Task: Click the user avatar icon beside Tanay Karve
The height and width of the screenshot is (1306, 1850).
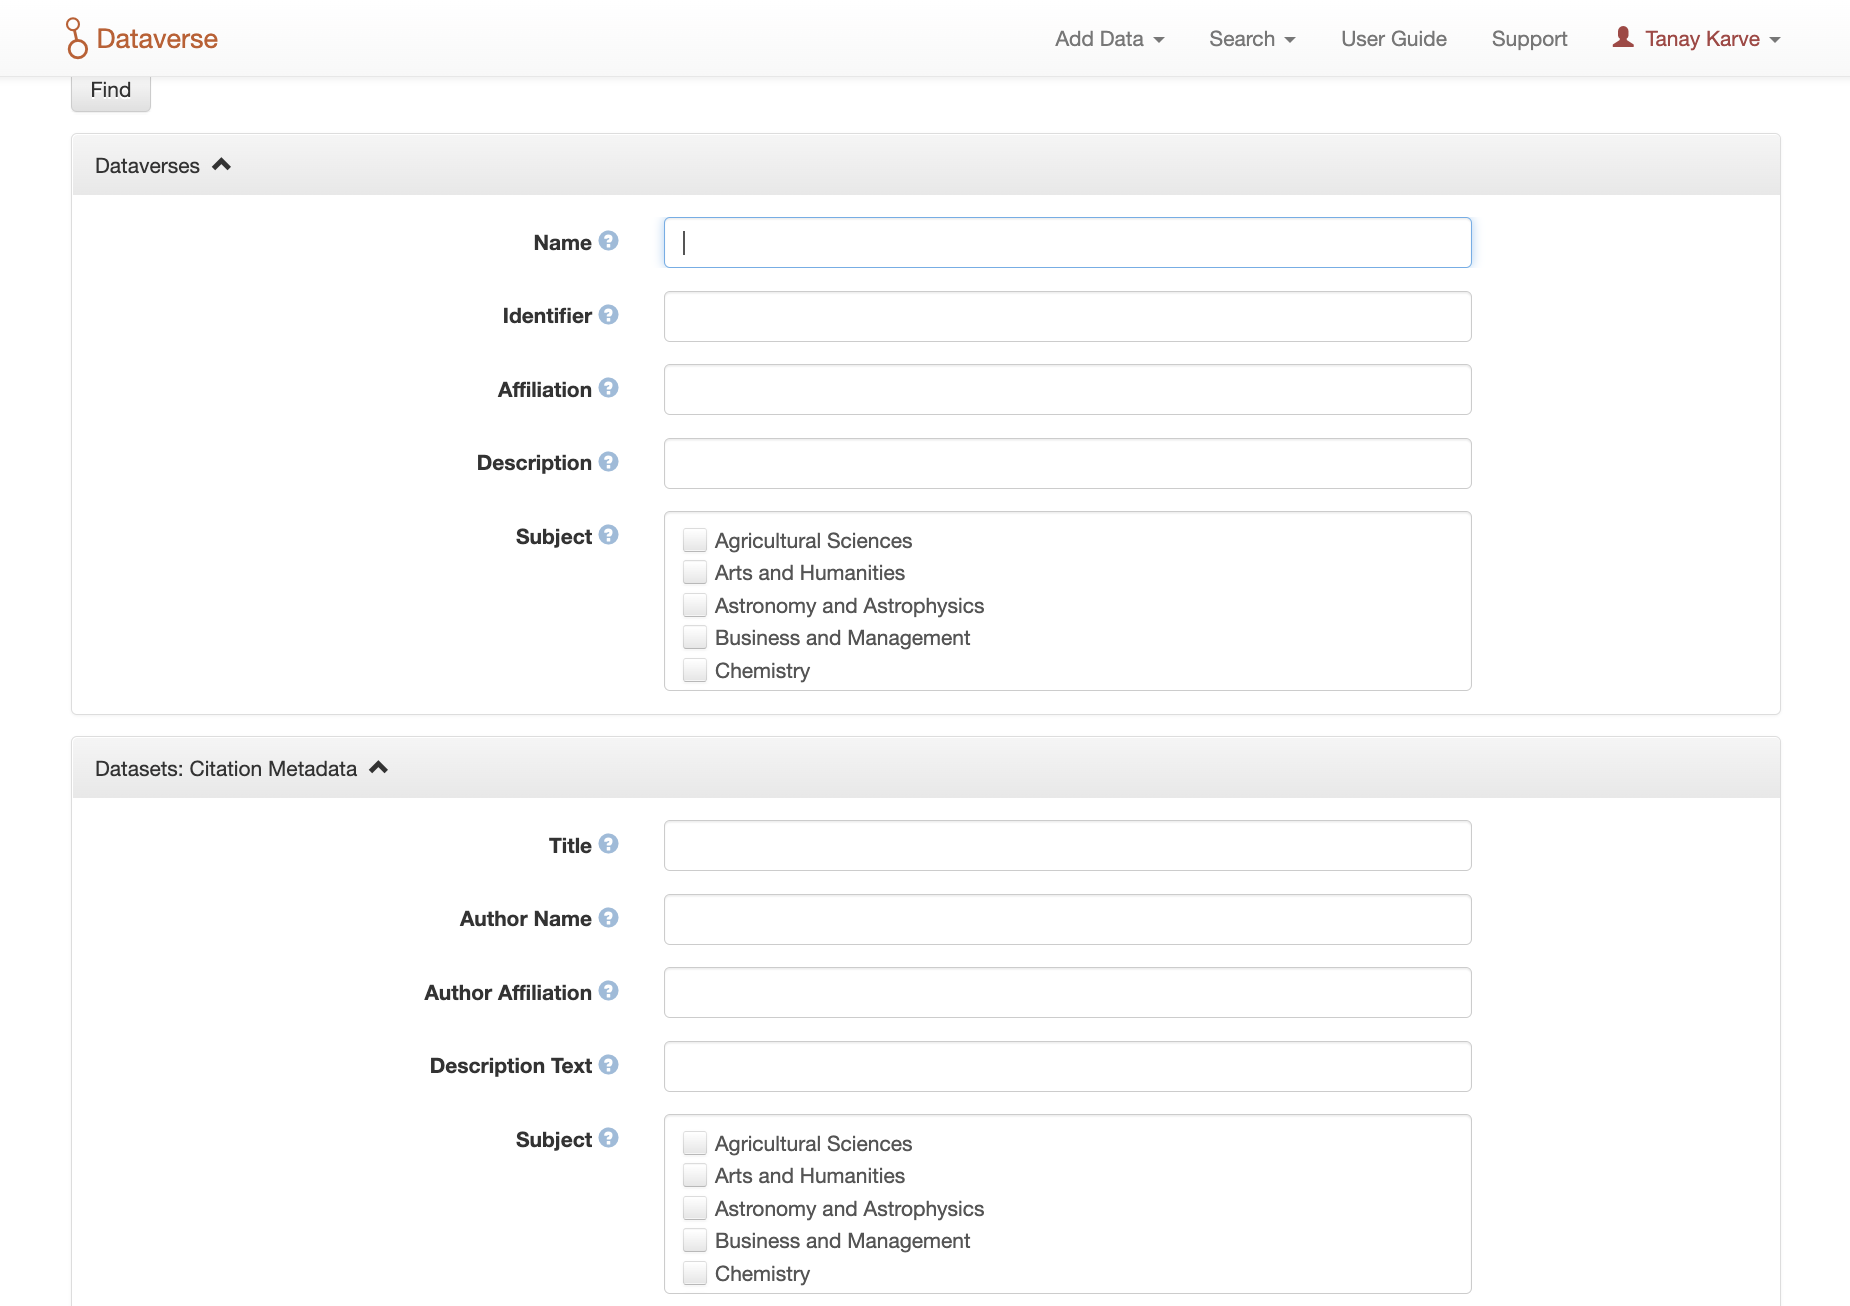Action: [x=1623, y=37]
